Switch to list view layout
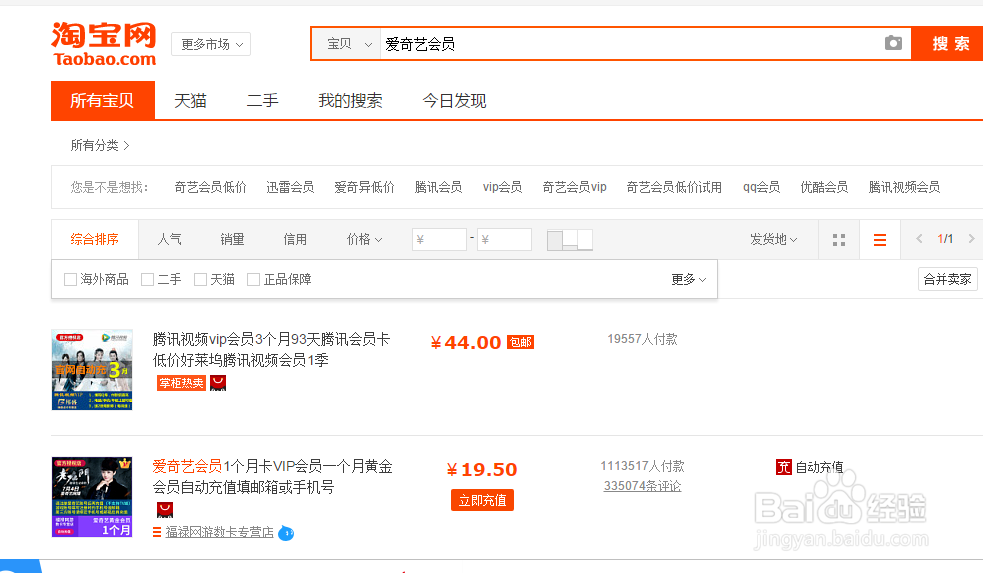This screenshot has width=983, height=573. tap(880, 239)
